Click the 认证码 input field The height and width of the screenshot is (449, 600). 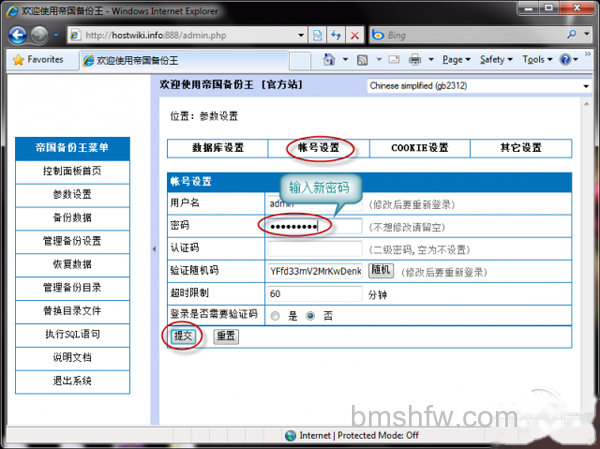pos(315,249)
